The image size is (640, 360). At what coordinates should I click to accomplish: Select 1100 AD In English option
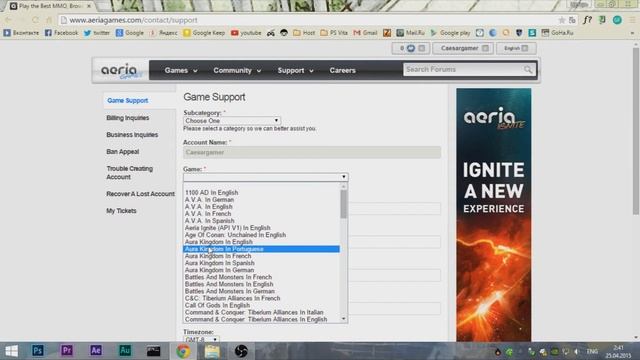(x=261, y=193)
